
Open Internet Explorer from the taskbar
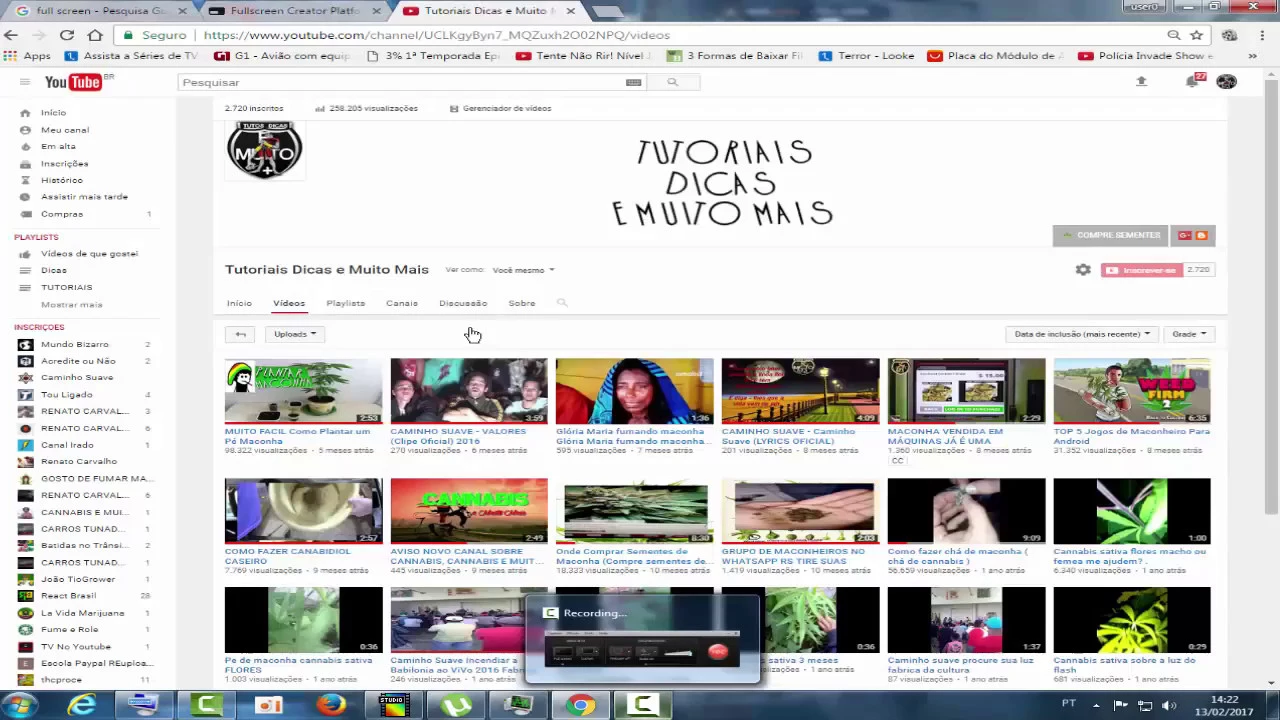click(x=81, y=705)
